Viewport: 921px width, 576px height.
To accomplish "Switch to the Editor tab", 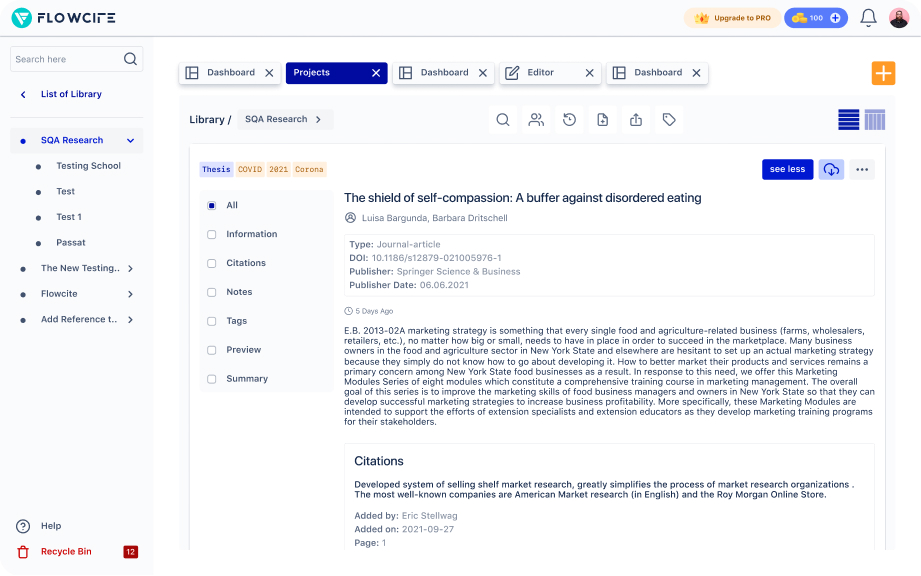I will click(x=540, y=73).
